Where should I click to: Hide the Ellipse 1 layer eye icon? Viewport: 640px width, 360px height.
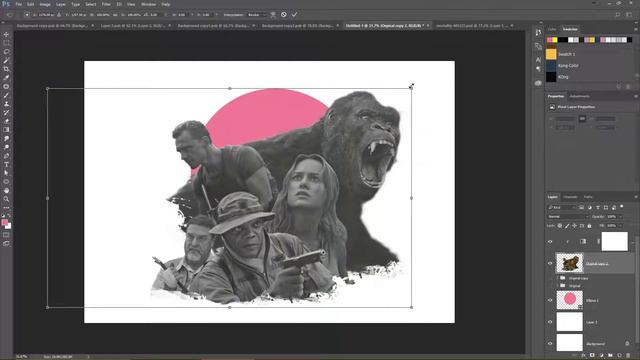(x=550, y=300)
